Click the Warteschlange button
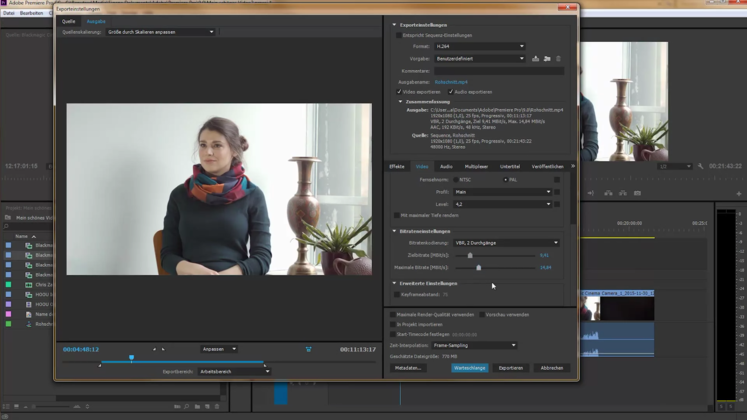This screenshot has height=420, width=747. 469,368
